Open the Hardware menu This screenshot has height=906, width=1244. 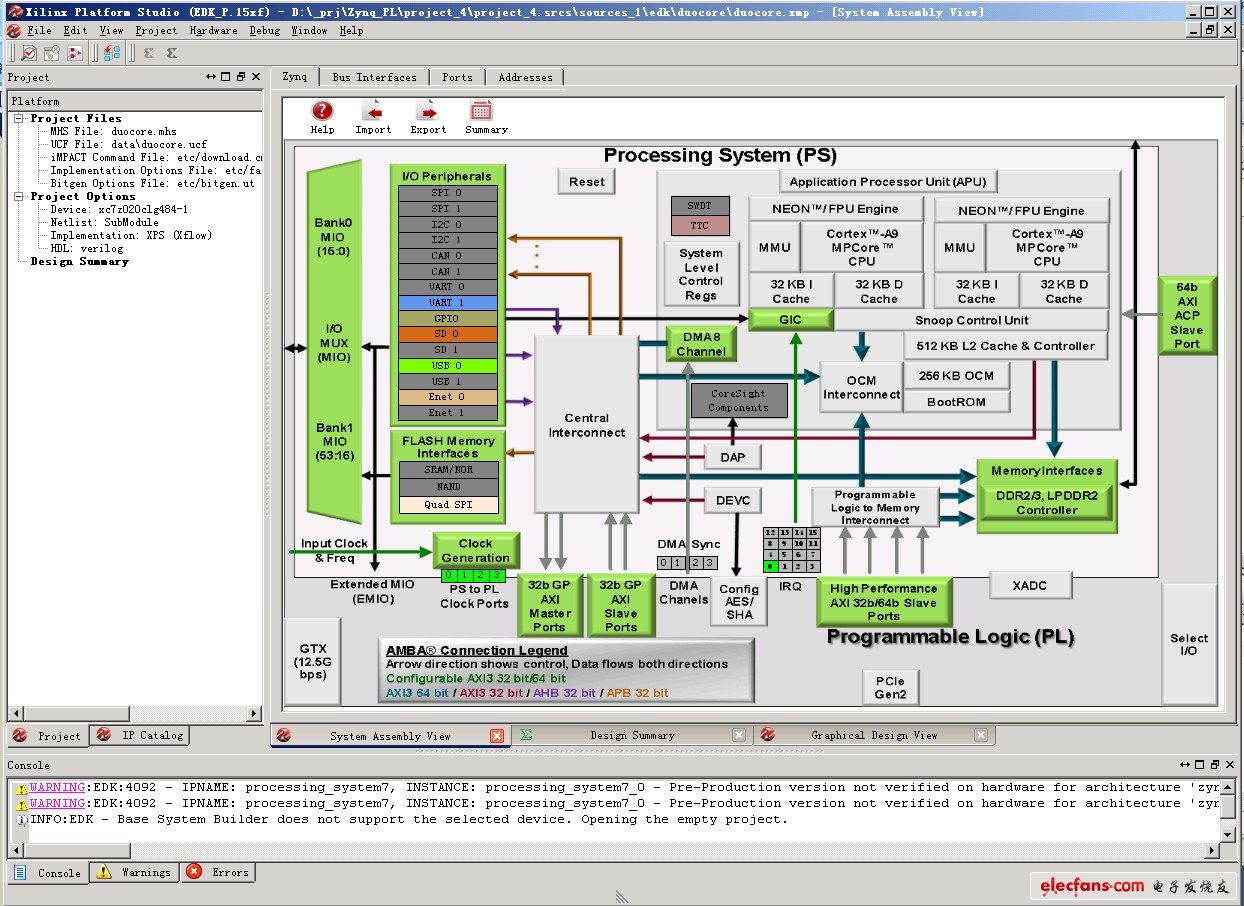click(x=213, y=31)
